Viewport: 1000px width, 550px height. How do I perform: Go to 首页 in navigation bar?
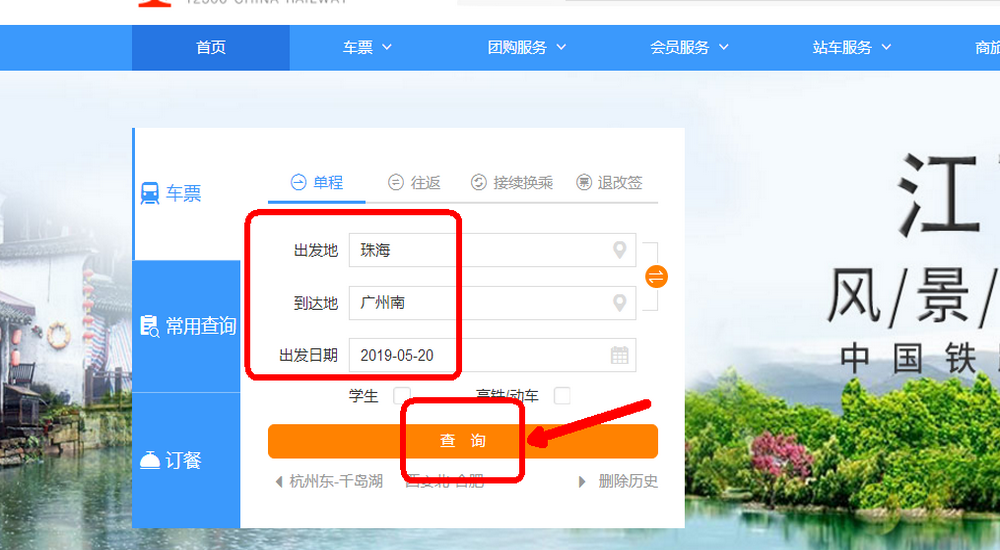click(210, 47)
